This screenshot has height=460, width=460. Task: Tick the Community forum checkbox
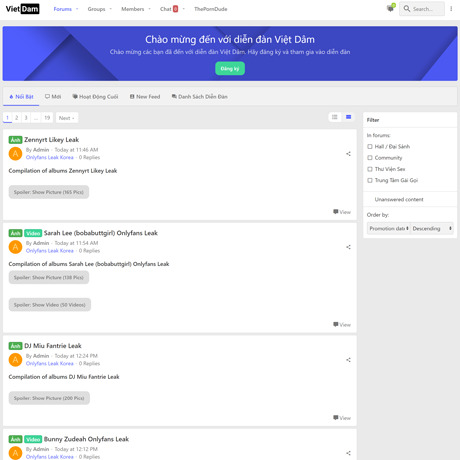[x=370, y=158]
